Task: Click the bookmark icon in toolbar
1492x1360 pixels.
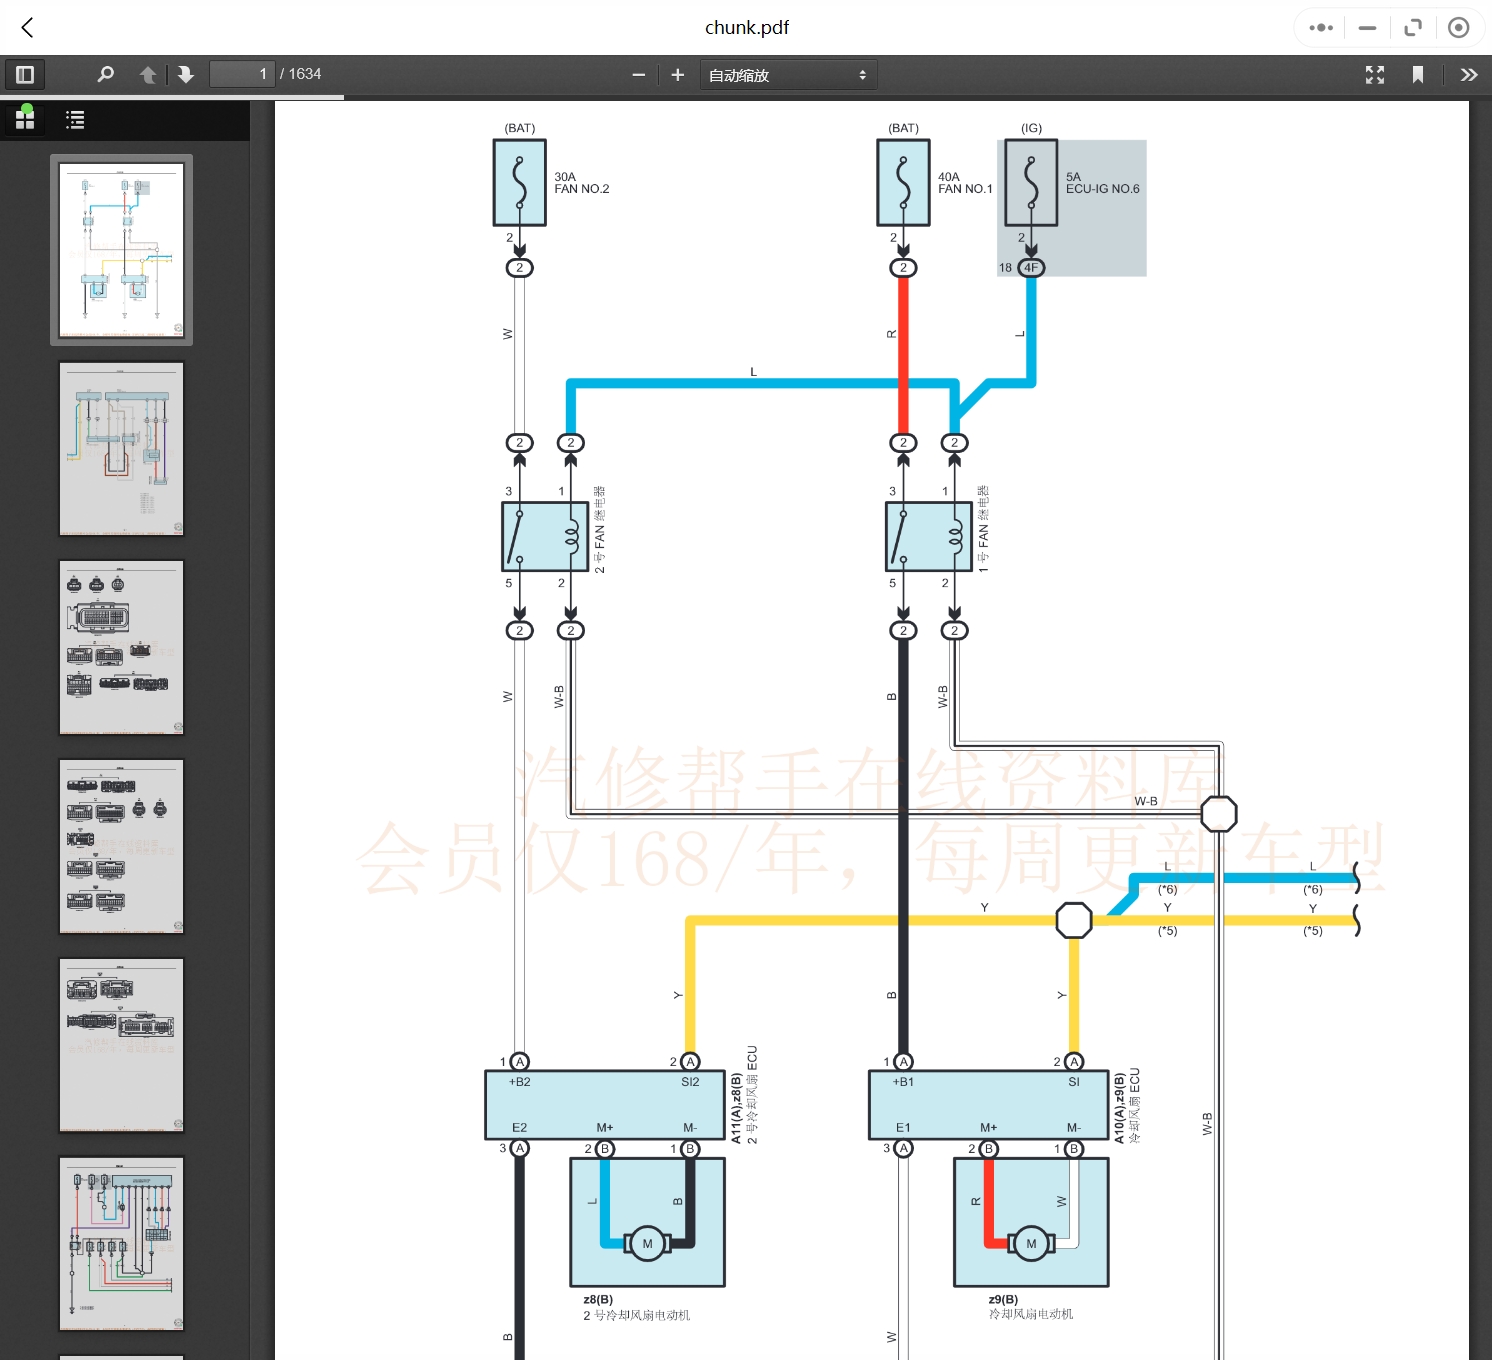Action: (1417, 75)
